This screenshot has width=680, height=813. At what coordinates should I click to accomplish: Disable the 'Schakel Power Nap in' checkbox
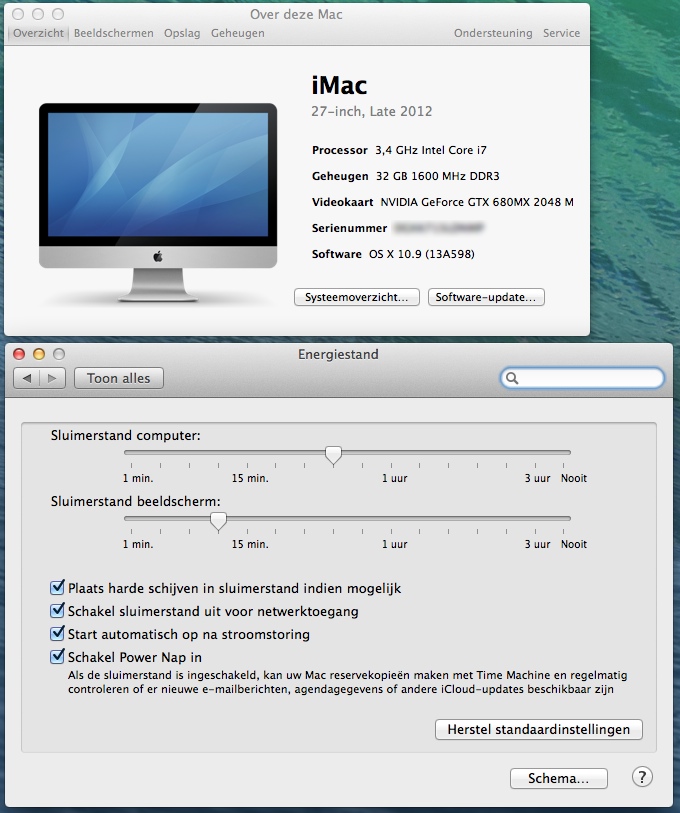(57, 656)
